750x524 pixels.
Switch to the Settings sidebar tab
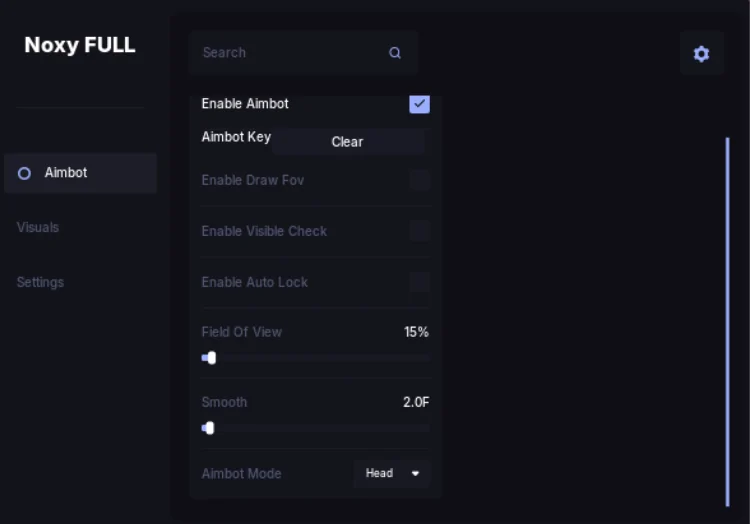[x=40, y=282]
